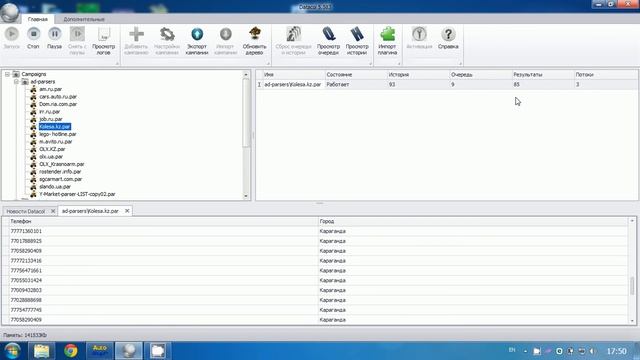Screen dimensions: 640x360
Task: Click the Город column header
Action: tap(473, 221)
